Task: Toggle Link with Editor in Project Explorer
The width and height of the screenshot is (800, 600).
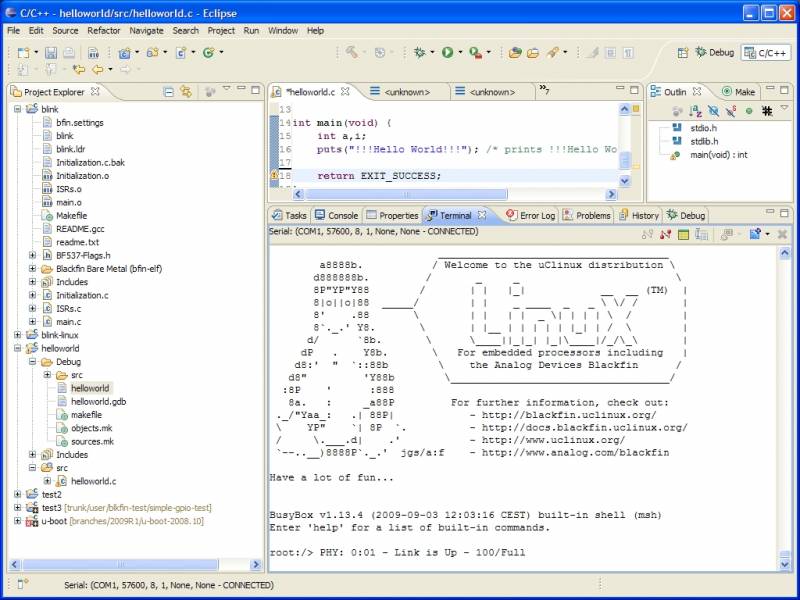Action: pos(186,92)
